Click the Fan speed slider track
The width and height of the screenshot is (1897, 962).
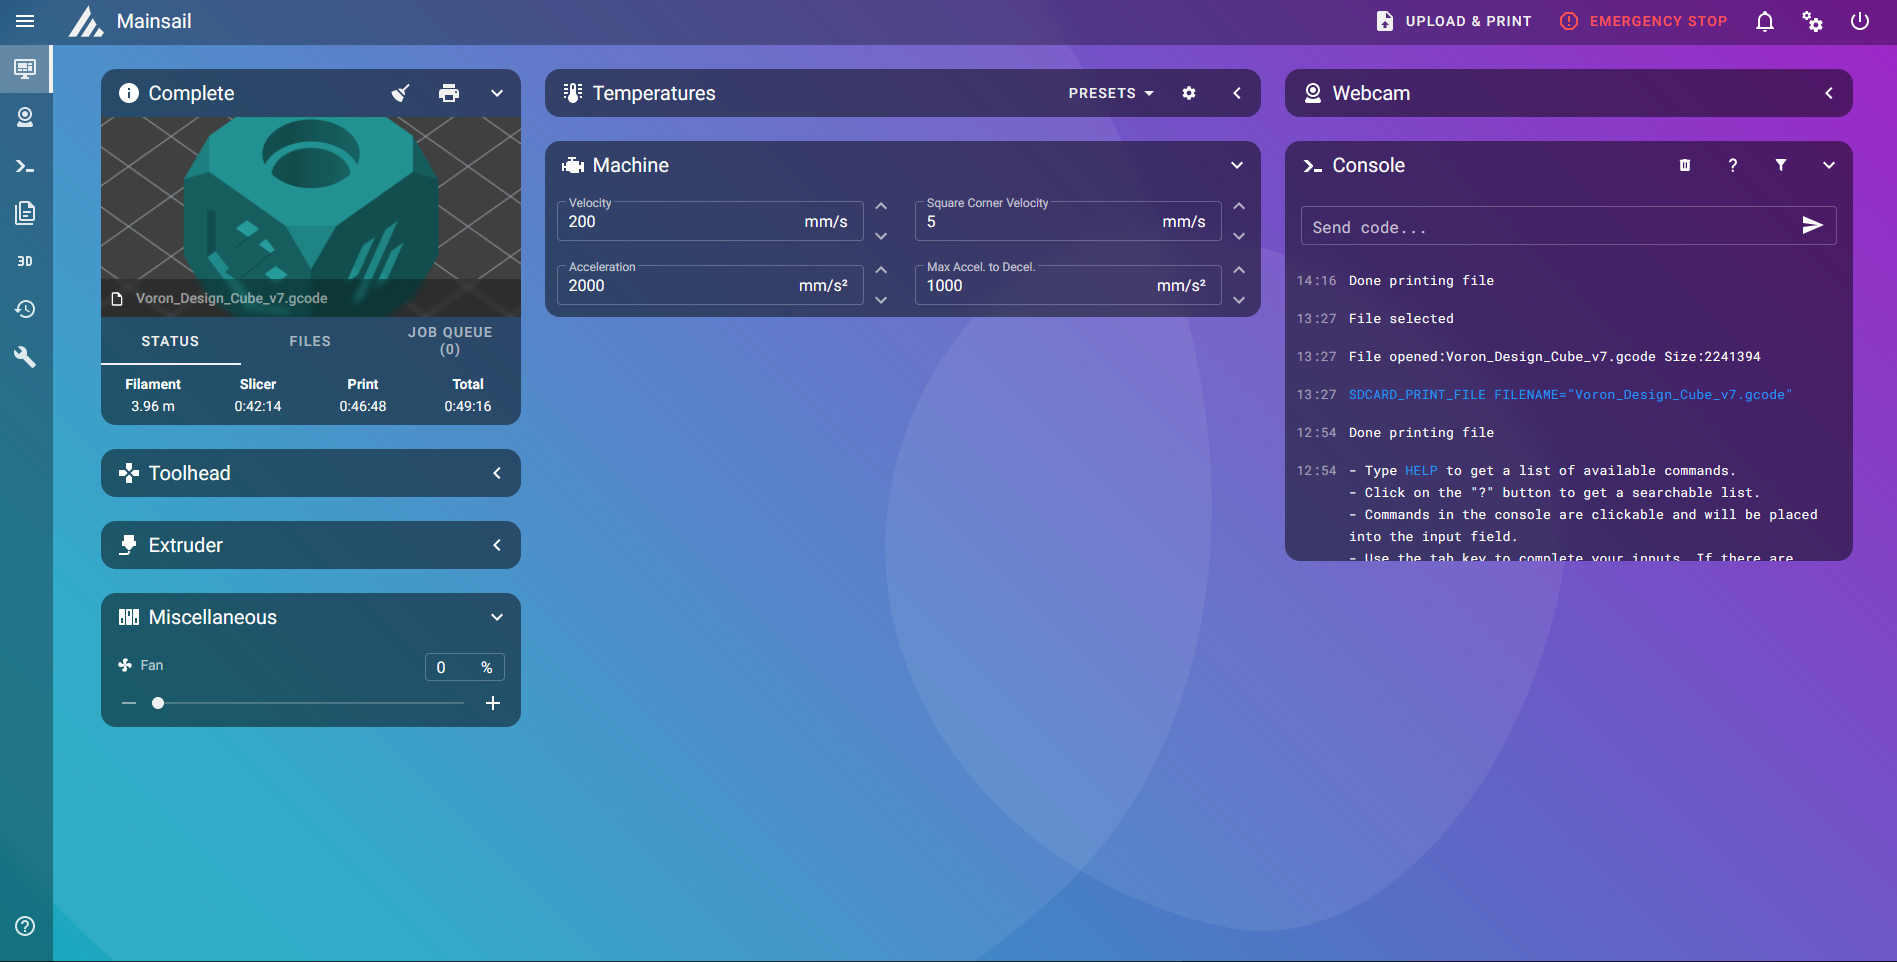(310, 703)
